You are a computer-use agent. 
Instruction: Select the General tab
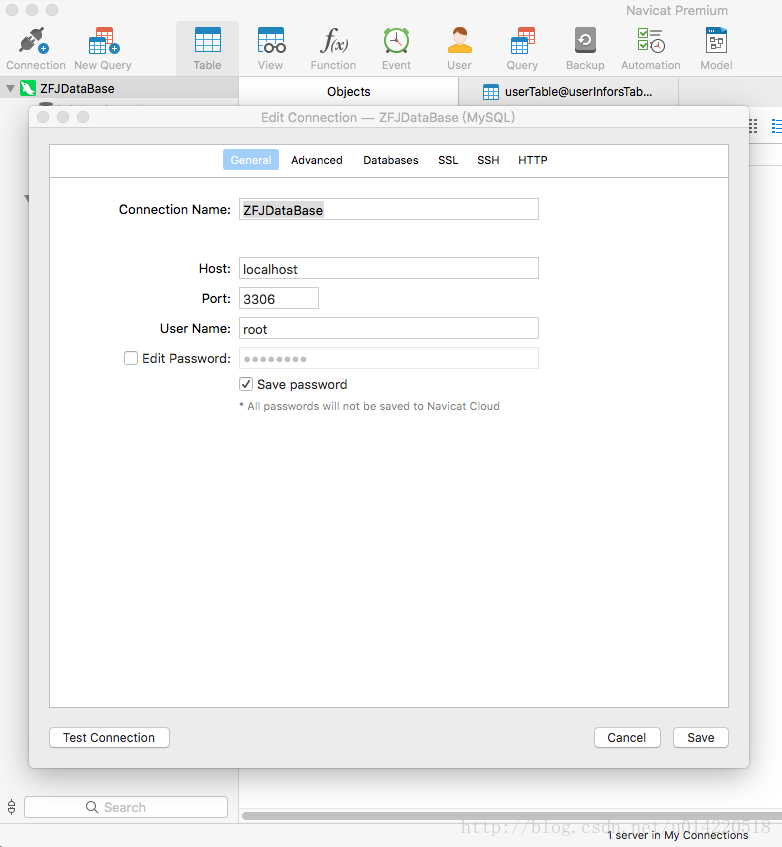coord(251,160)
